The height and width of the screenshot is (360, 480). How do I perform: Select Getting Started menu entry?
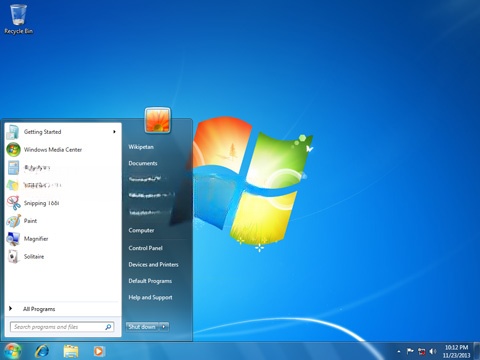(x=63, y=132)
